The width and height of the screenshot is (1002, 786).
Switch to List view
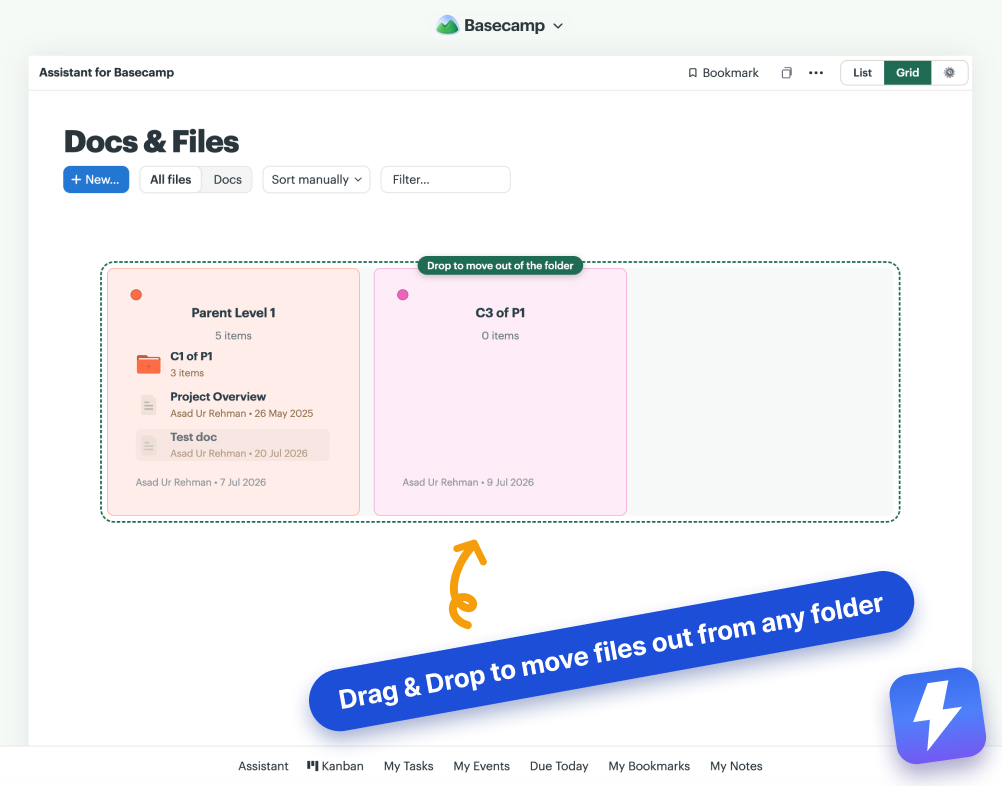pos(862,73)
